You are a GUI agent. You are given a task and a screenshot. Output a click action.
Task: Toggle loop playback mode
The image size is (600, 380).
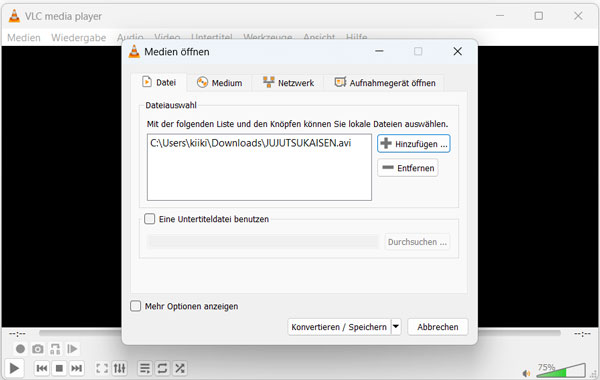click(x=162, y=368)
